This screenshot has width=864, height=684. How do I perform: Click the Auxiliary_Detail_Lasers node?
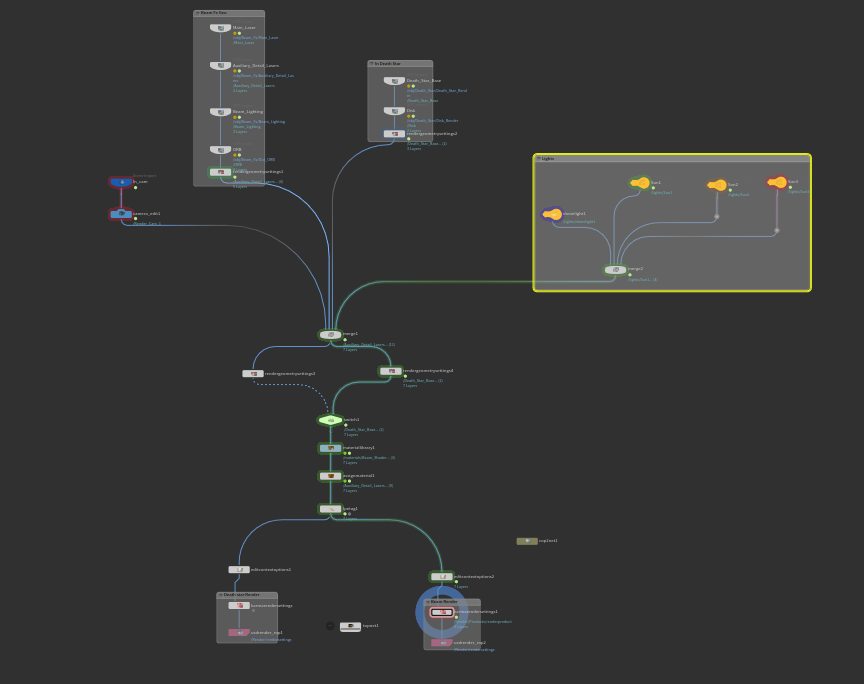[x=220, y=66]
